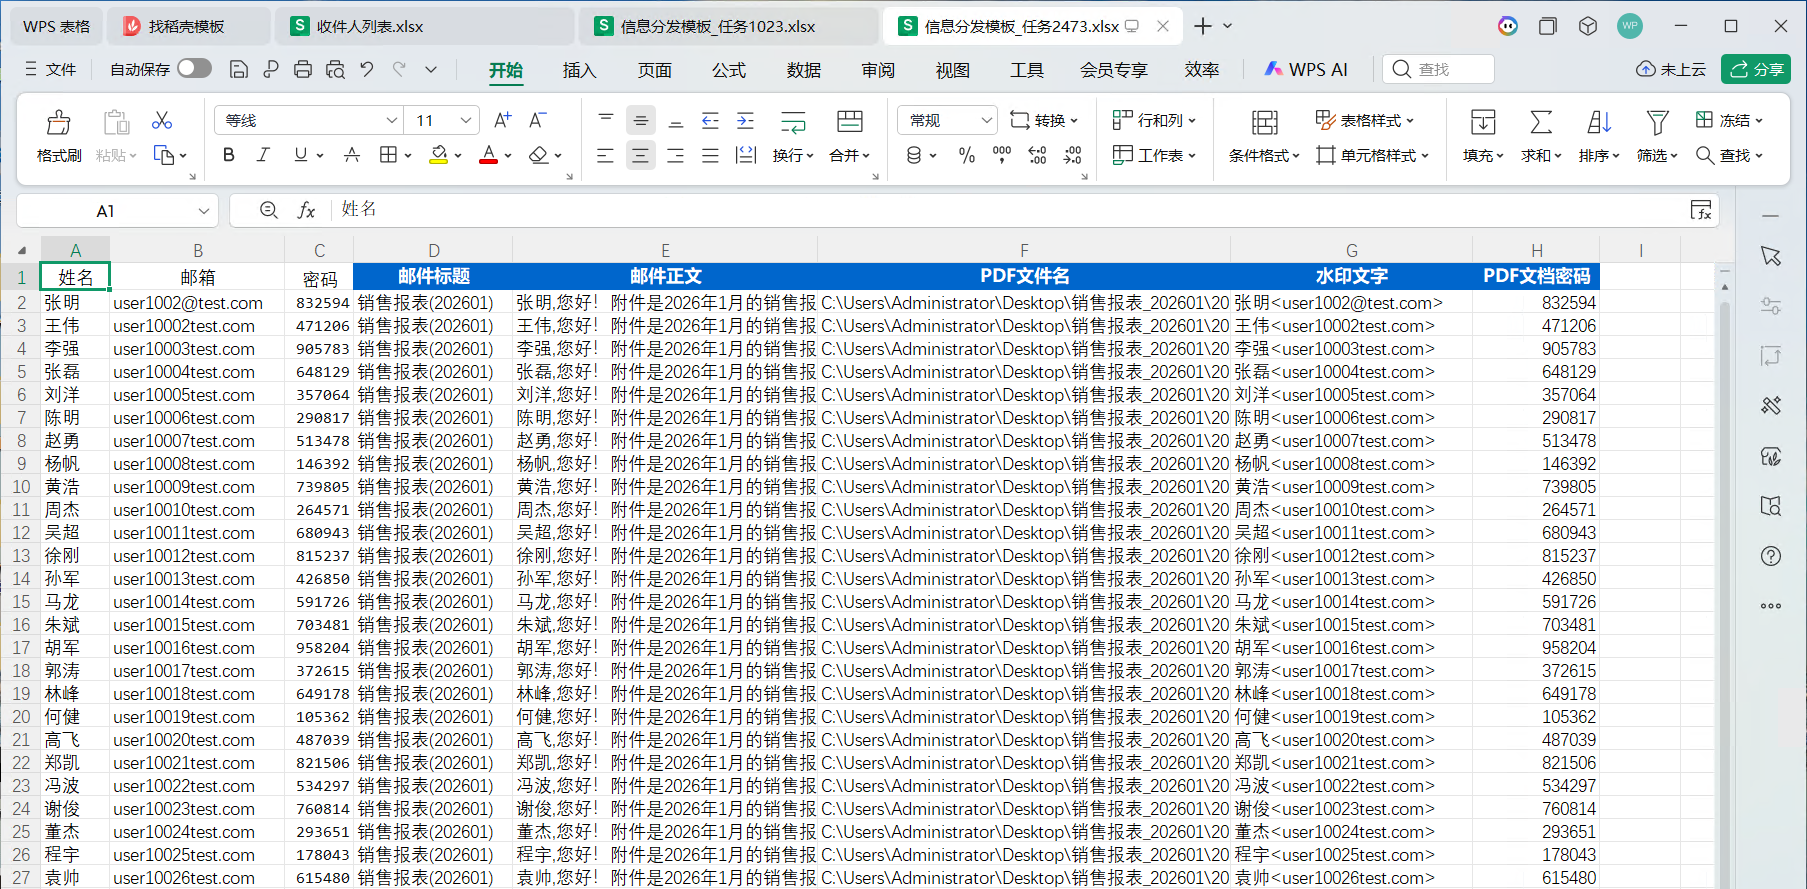Click the Print icon in quick toolbar
The image size is (1807, 889).
pyautogui.click(x=303, y=69)
